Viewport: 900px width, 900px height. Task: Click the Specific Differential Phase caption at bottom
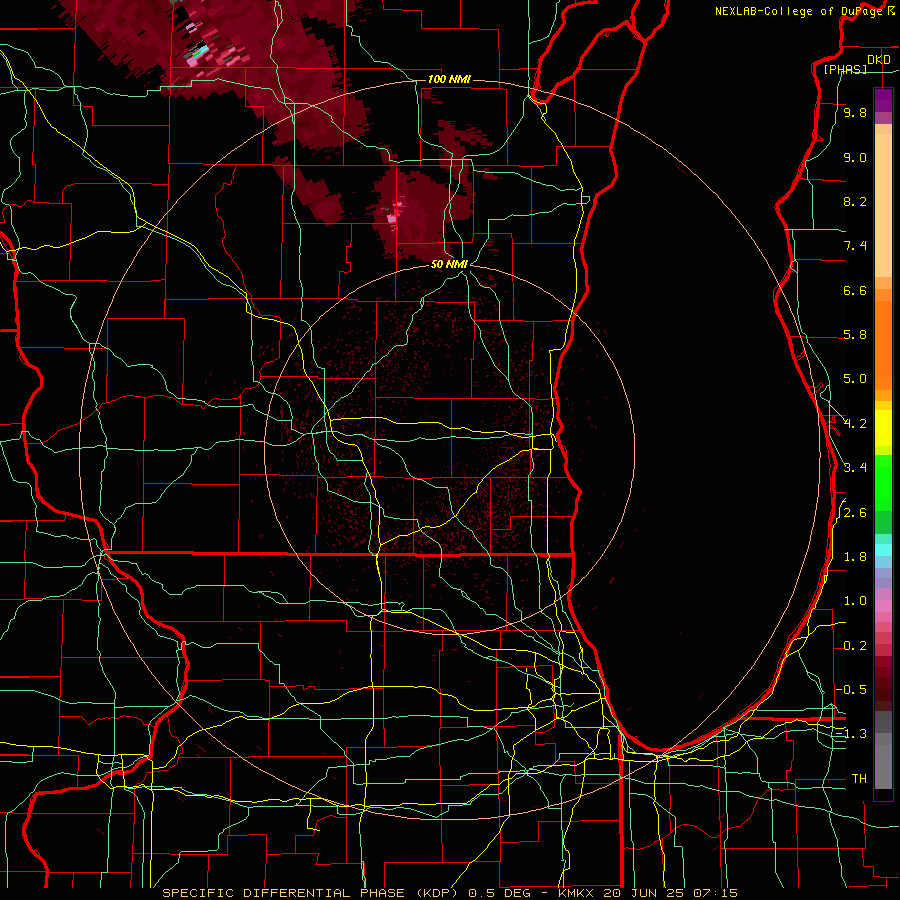click(449, 893)
